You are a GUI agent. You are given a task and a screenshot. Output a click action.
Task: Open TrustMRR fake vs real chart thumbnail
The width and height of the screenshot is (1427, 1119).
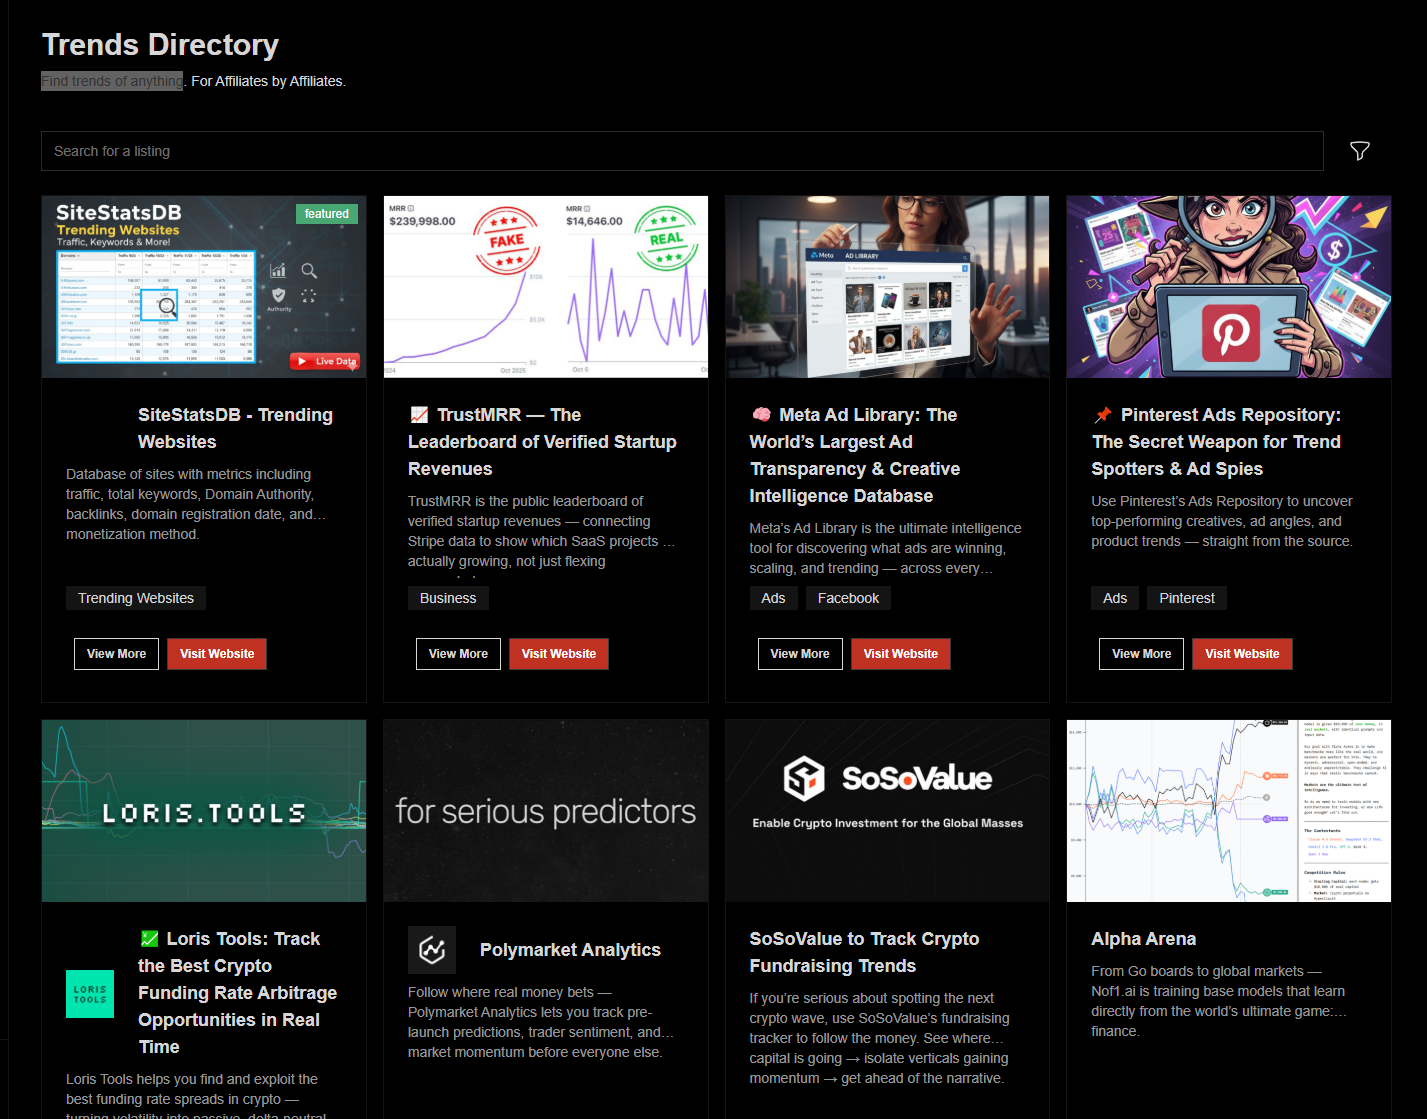(546, 287)
